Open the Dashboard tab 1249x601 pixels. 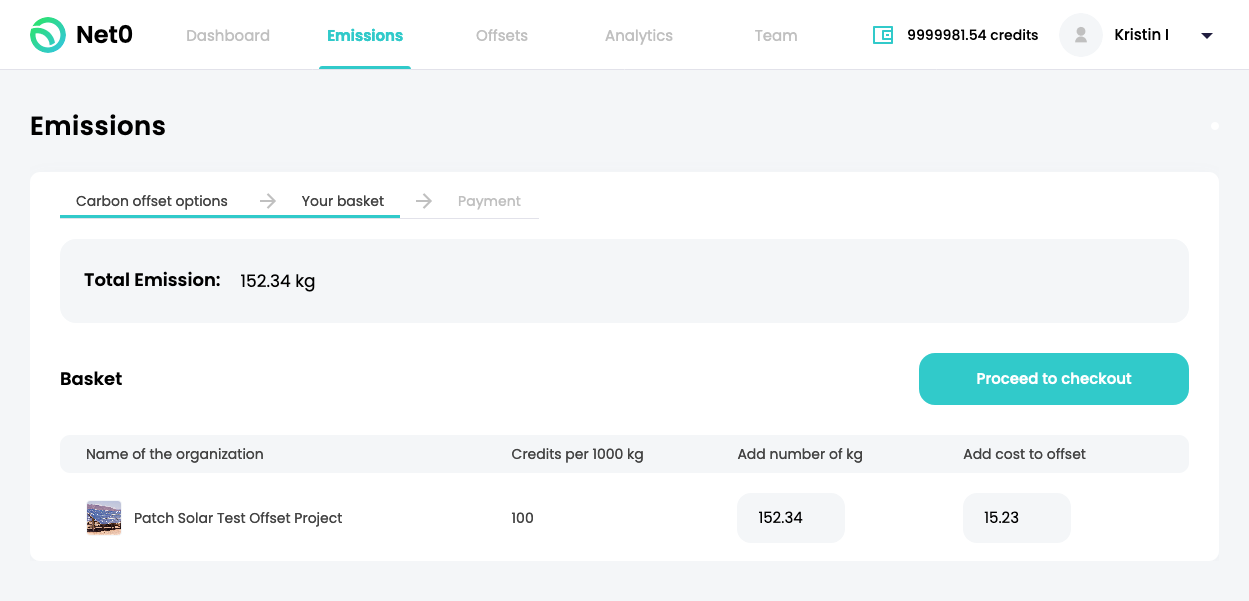pos(228,35)
